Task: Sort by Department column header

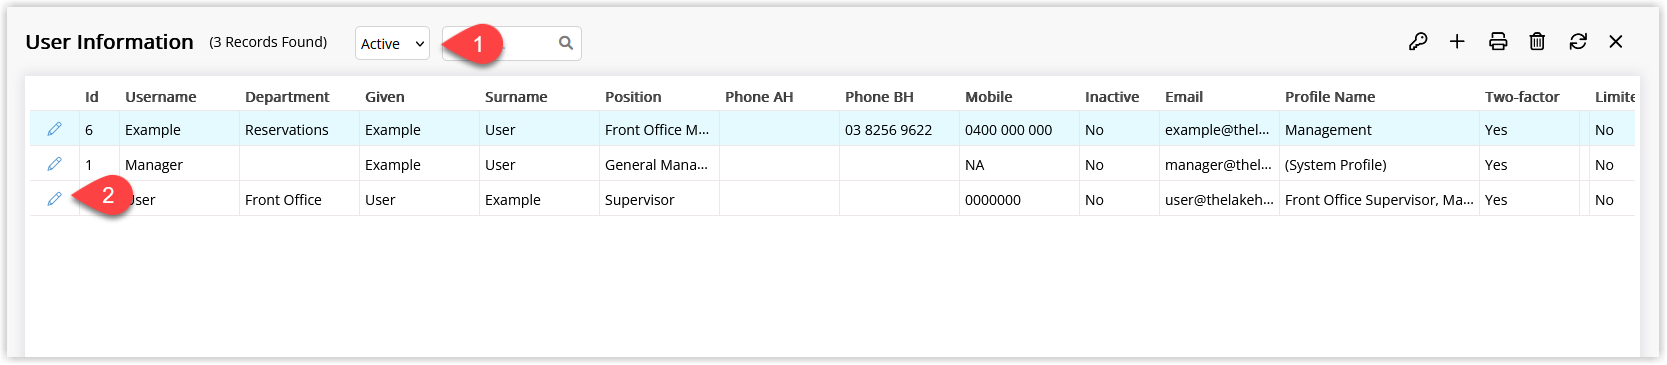Action: [x=287, y=97]
